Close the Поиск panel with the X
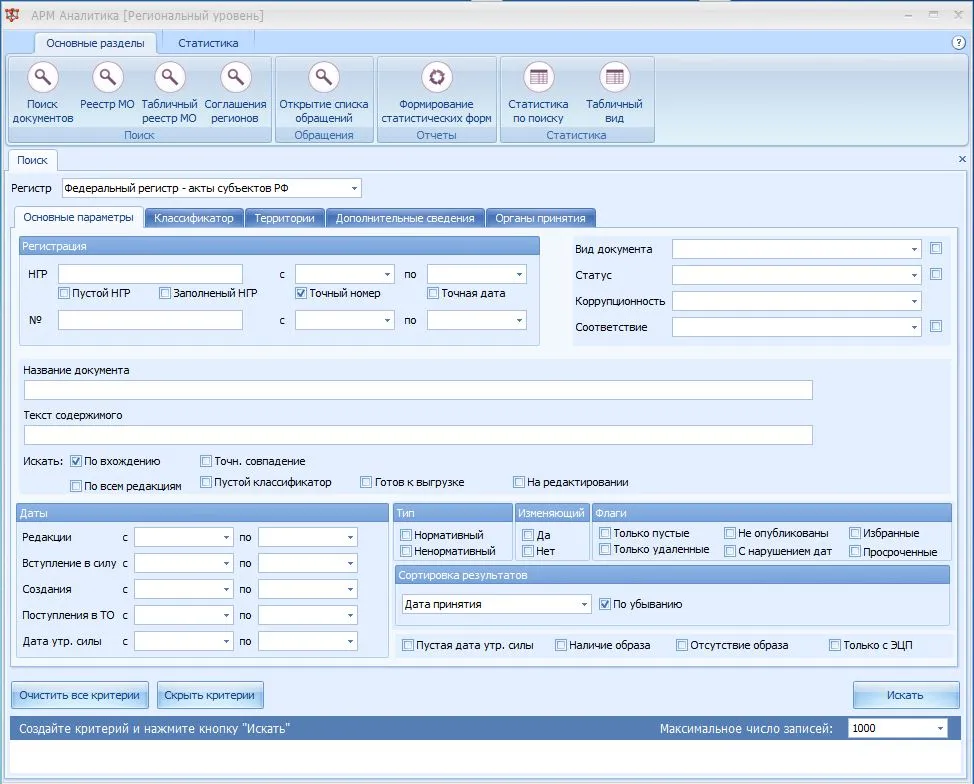Screen dimensions: 974x784 pyautogui.click(x=962, y=160)
